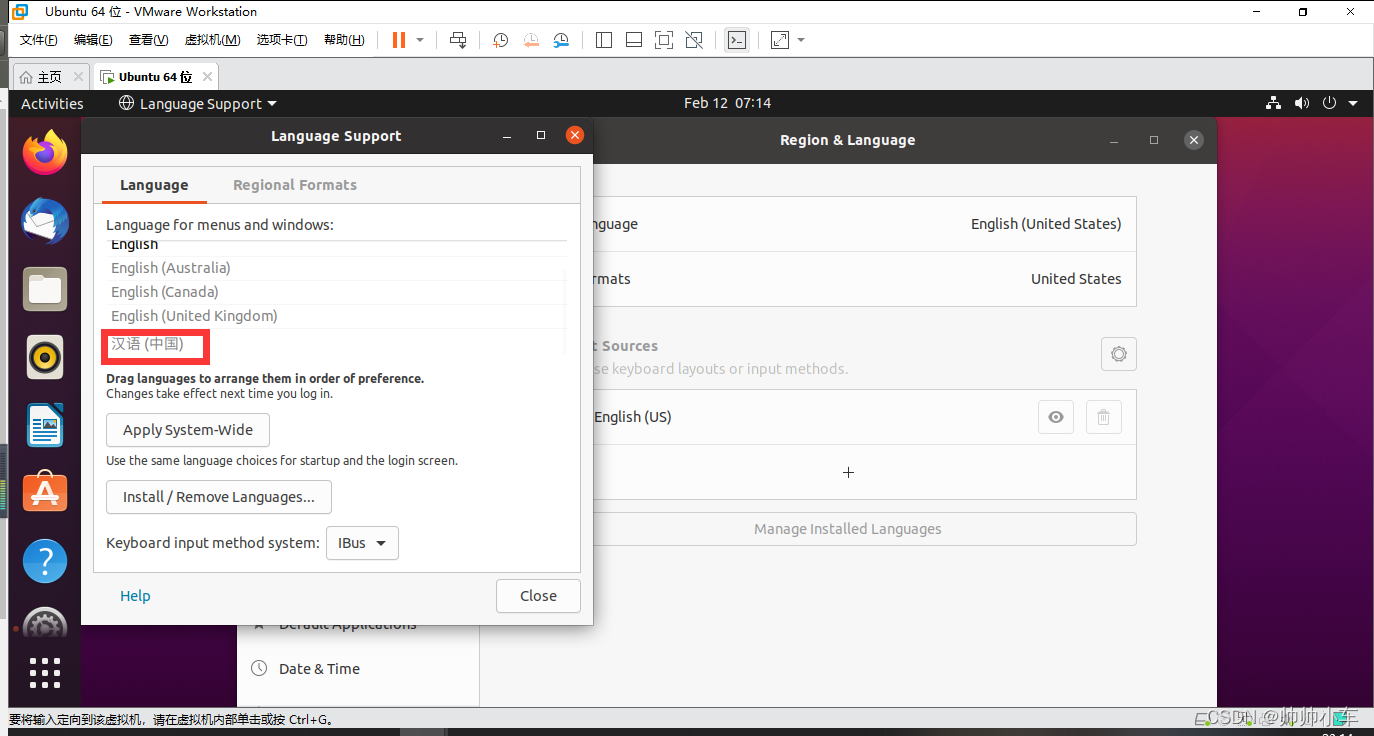Add an input source with plus button
The width and height of the screenshot is (1374, 736).
[x=848, y=472]
